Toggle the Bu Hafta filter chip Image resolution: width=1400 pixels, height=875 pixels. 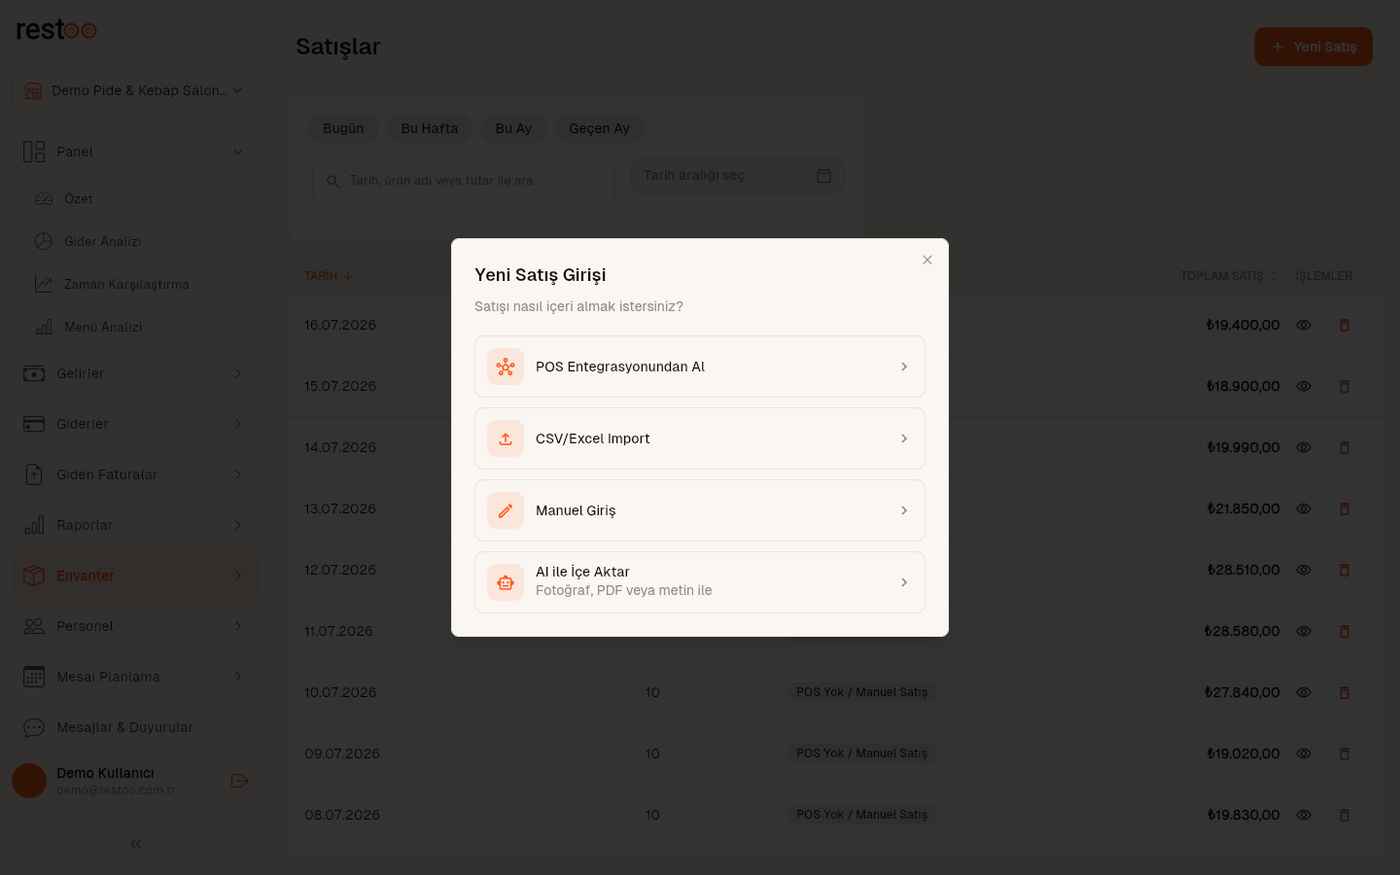(429, 129)
